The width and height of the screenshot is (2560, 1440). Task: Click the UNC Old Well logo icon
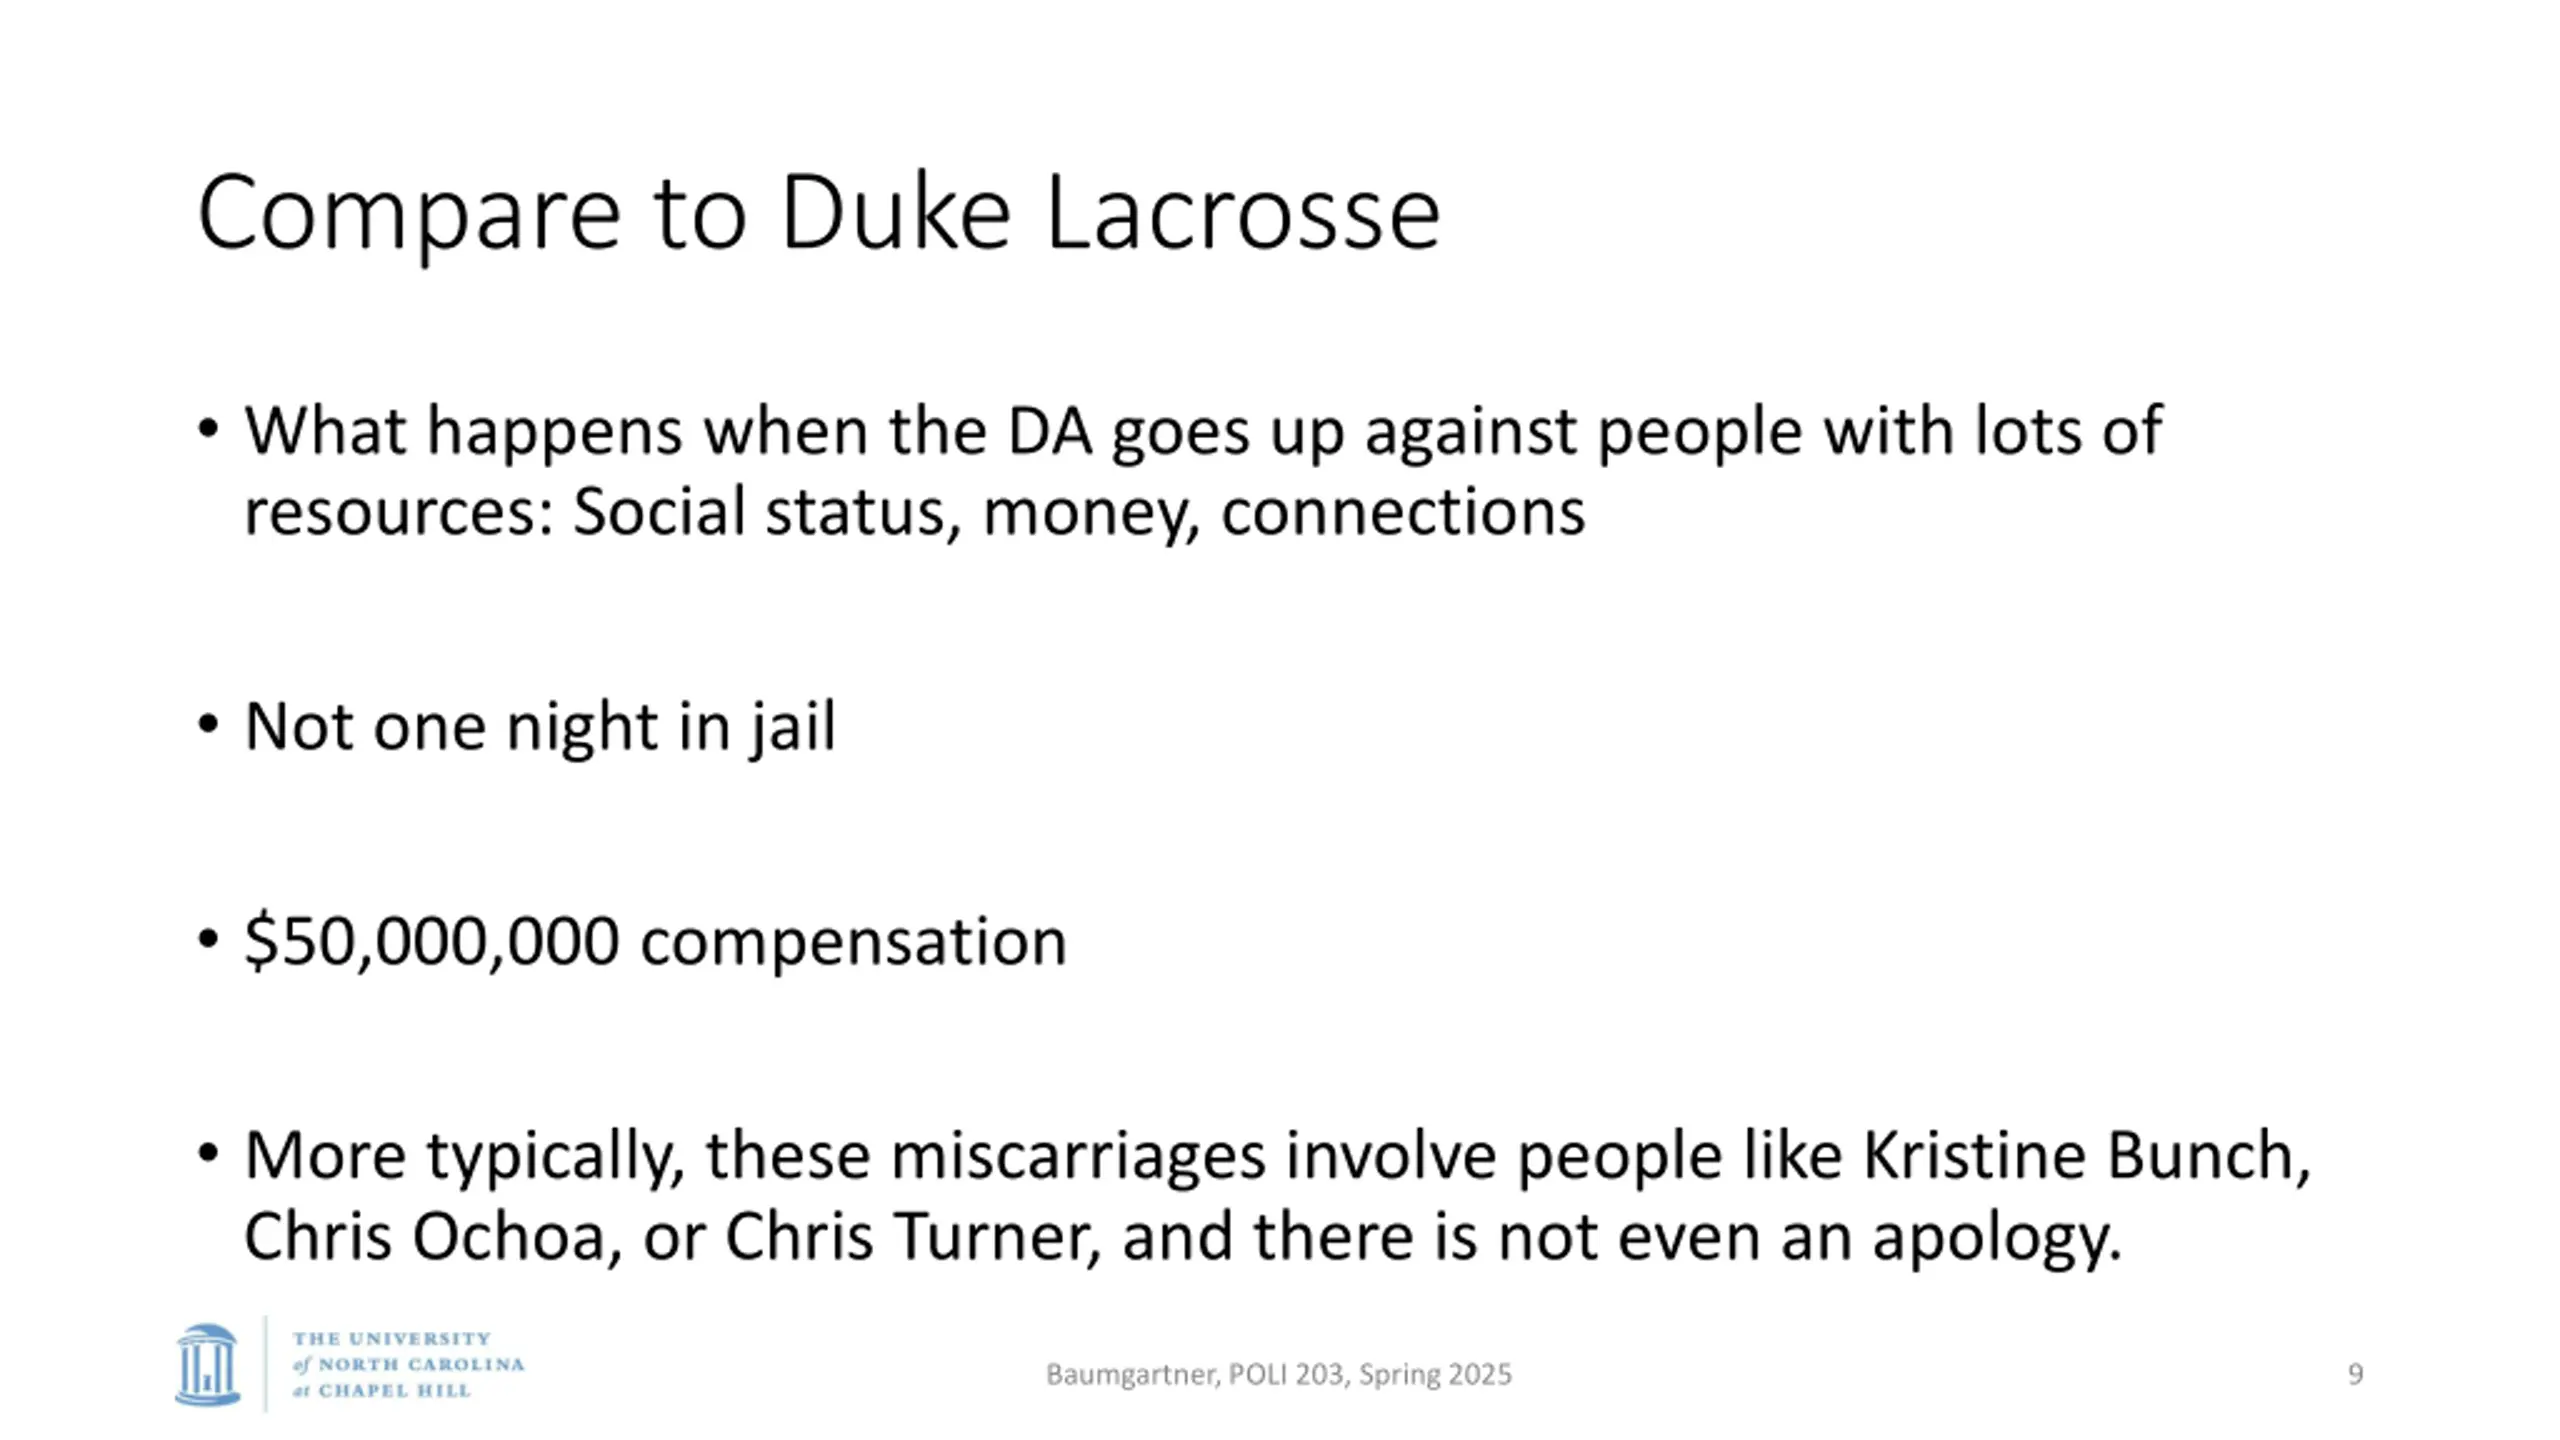click(x=207, y=1364)
